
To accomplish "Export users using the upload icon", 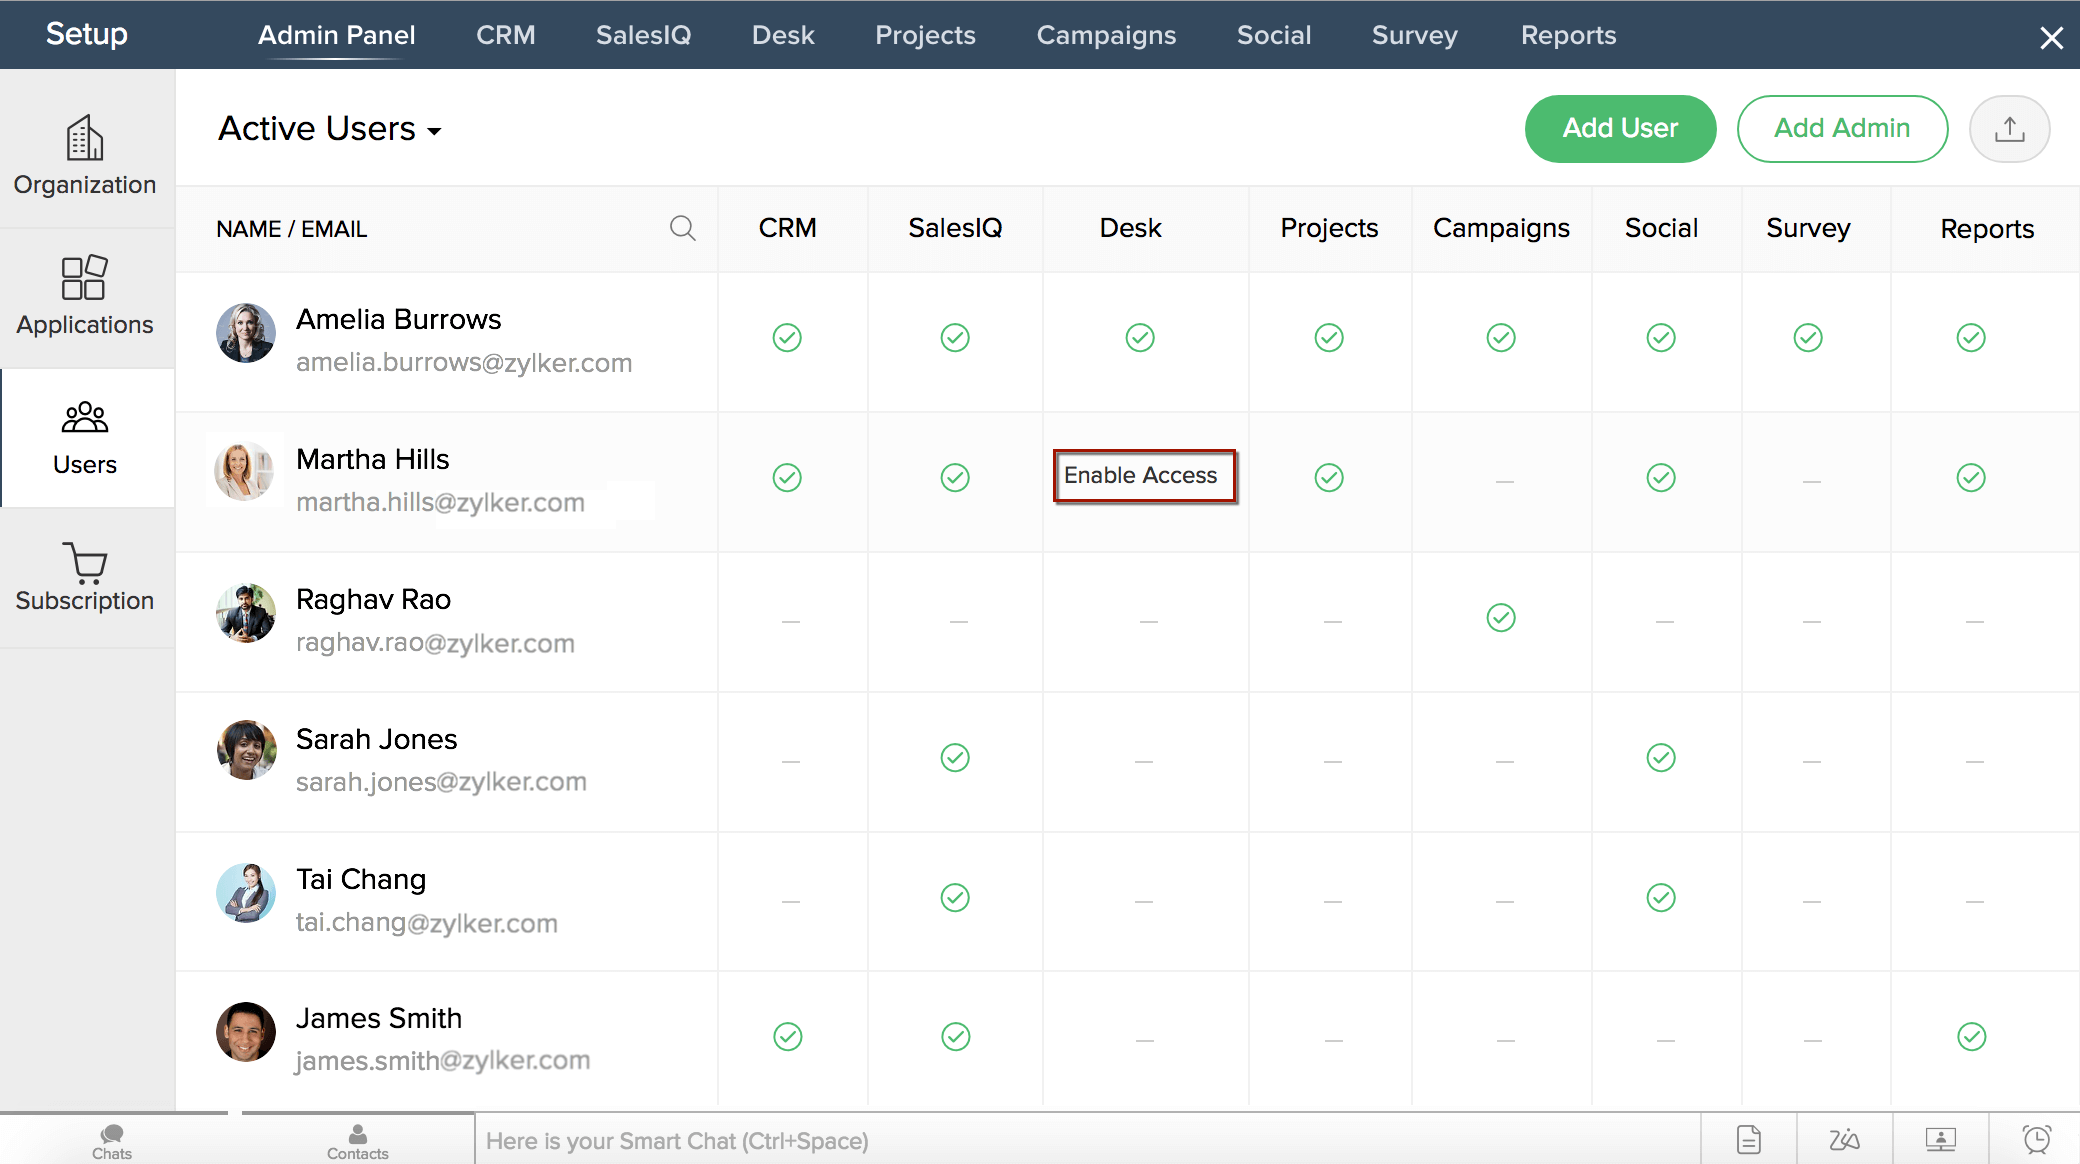I will point(2010,128).
